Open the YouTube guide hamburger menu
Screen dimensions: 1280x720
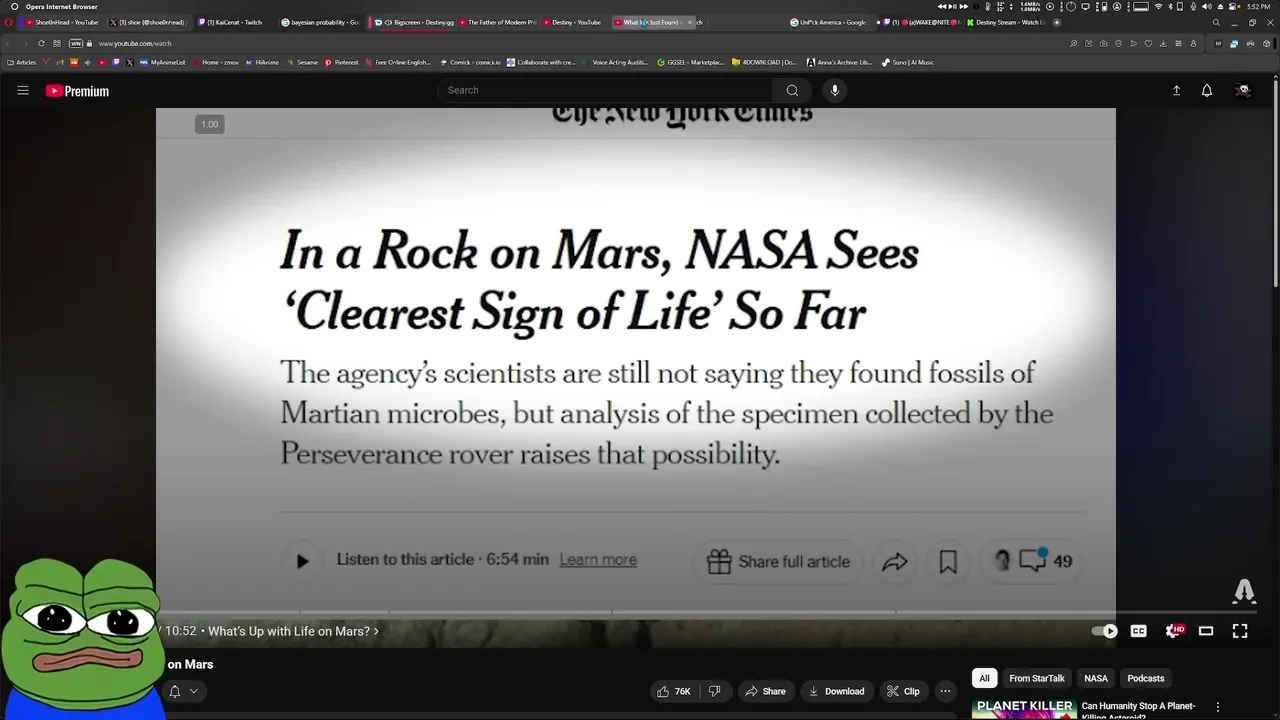pyautogui.click(x=22, y=90)
